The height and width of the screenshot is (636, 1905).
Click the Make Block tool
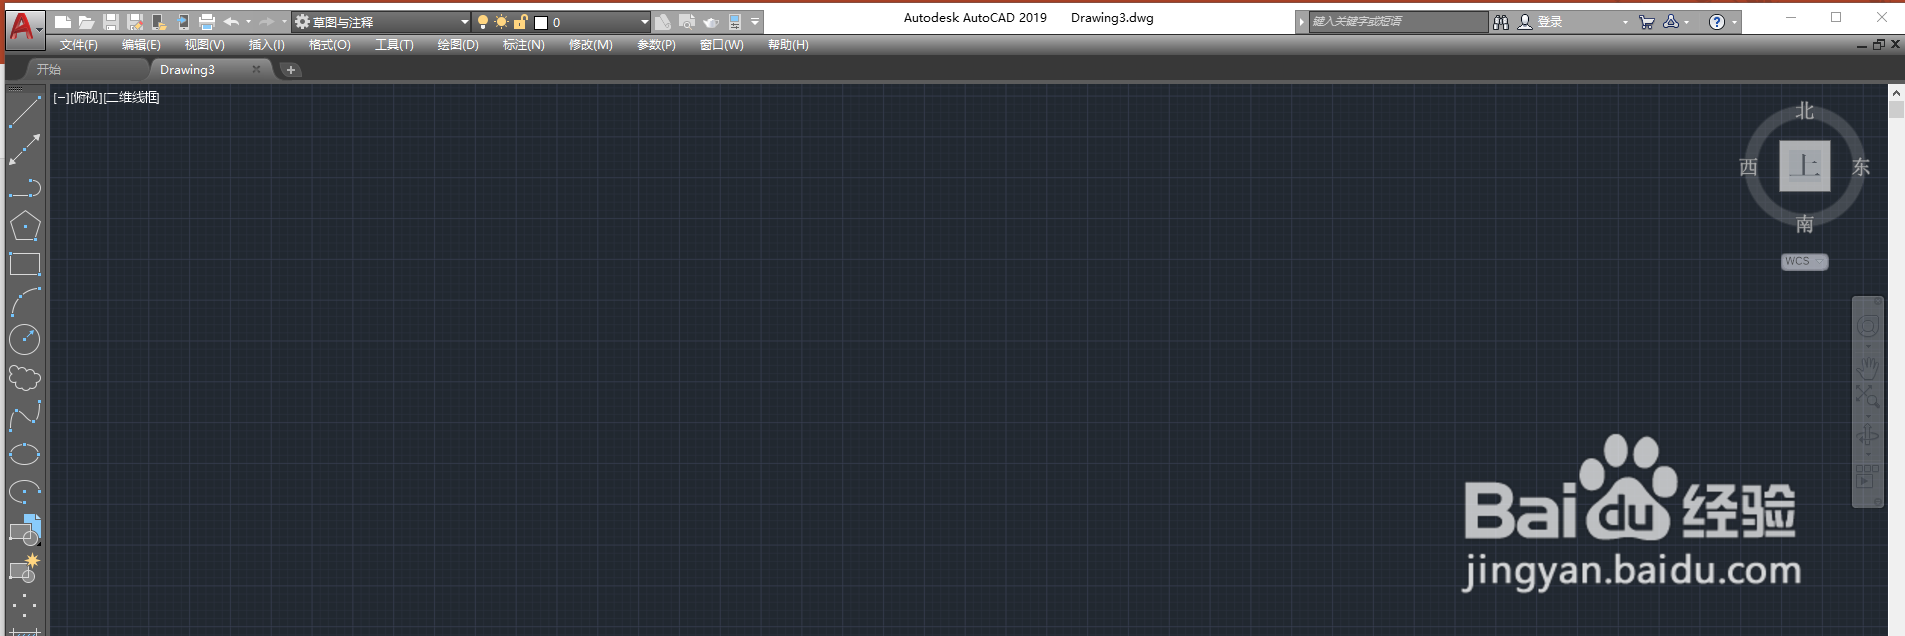[x=25, y=568]
